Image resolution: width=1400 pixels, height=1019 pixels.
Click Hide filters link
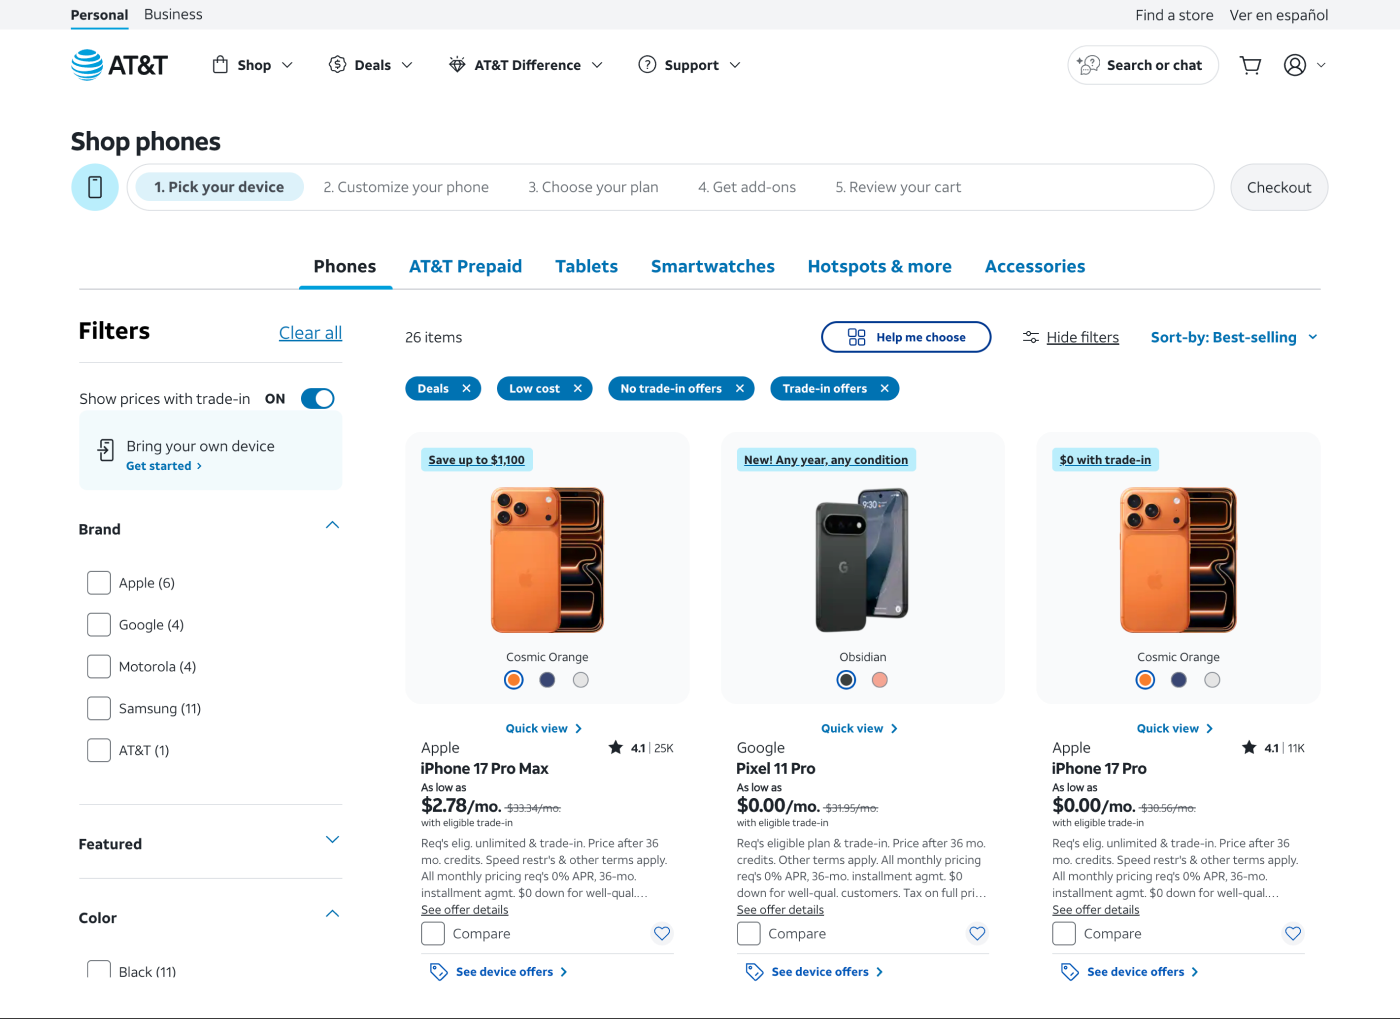tap(1083, 337)
